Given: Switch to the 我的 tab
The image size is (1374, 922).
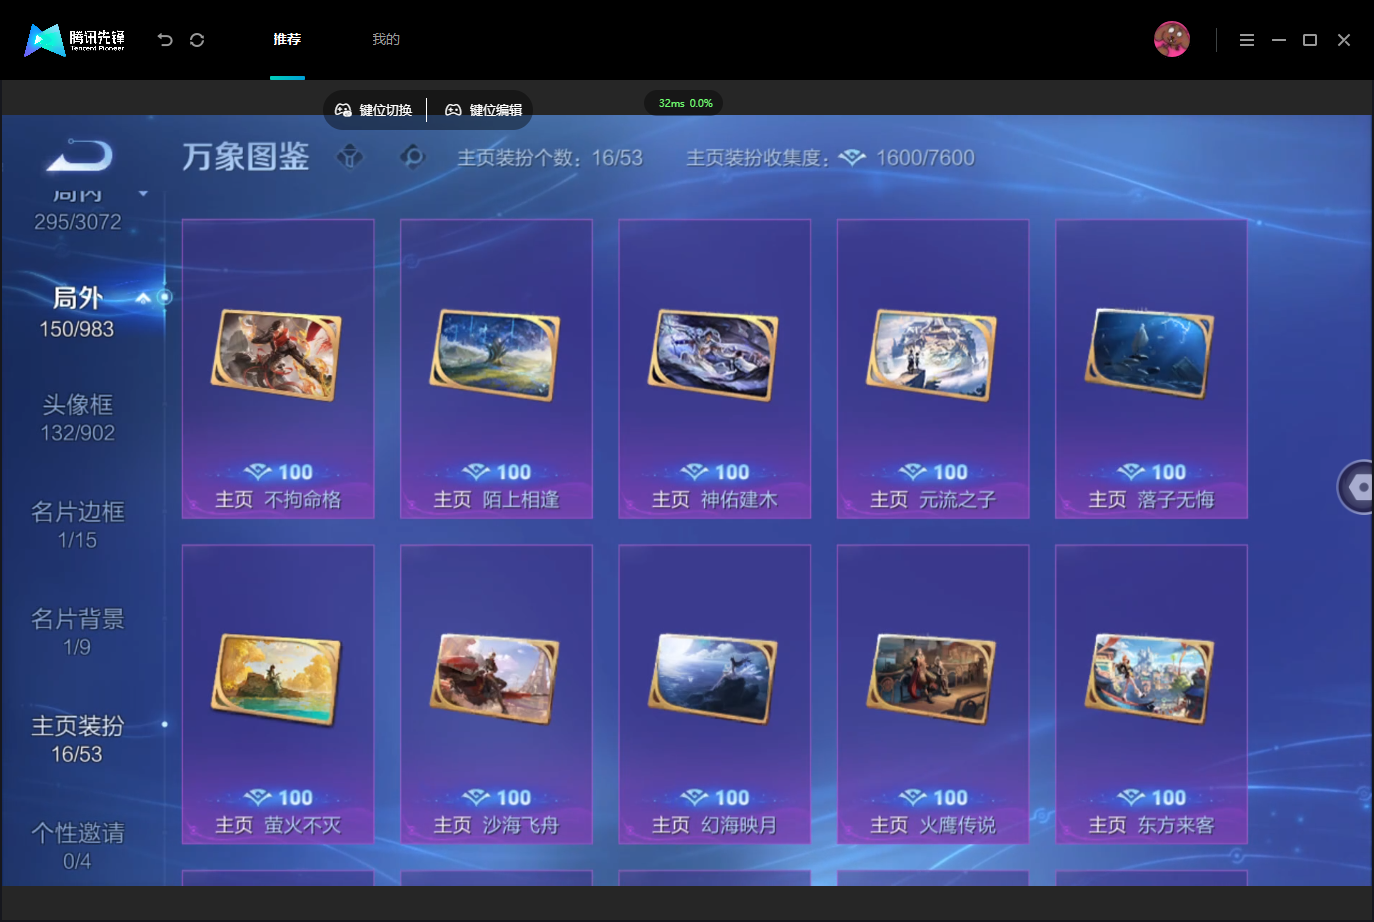Looking at the screenshot, I should pyautogui.click(x=386, y=40).
